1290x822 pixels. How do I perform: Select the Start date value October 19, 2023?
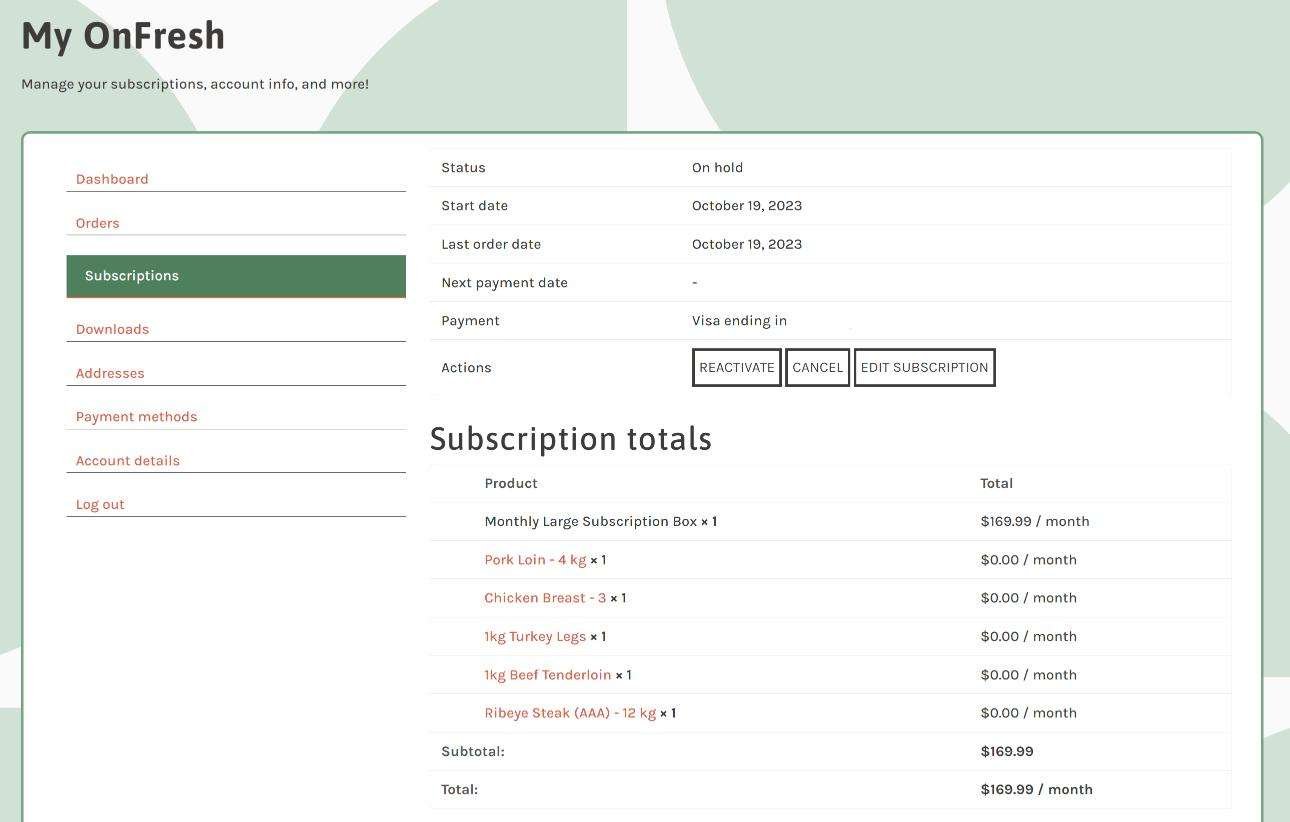747,206
